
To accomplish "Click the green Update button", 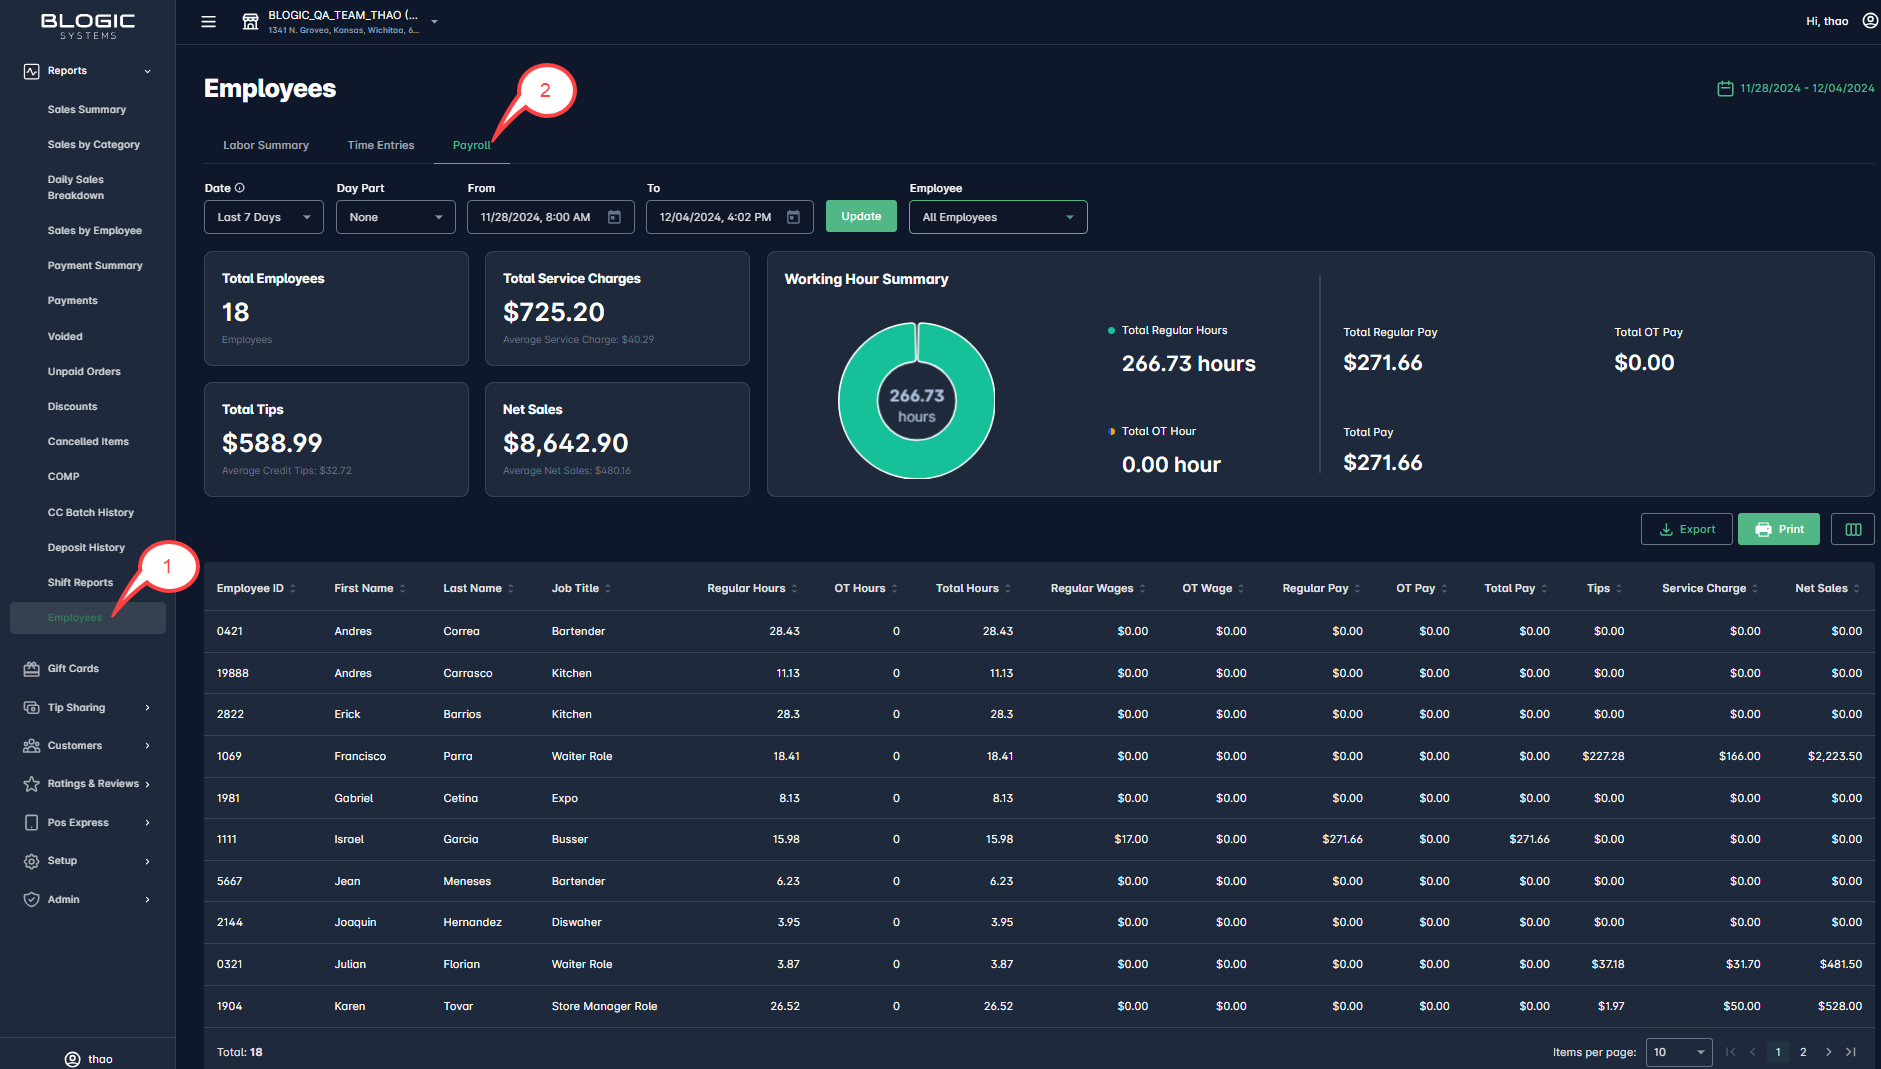I will (x=861, y=216).
